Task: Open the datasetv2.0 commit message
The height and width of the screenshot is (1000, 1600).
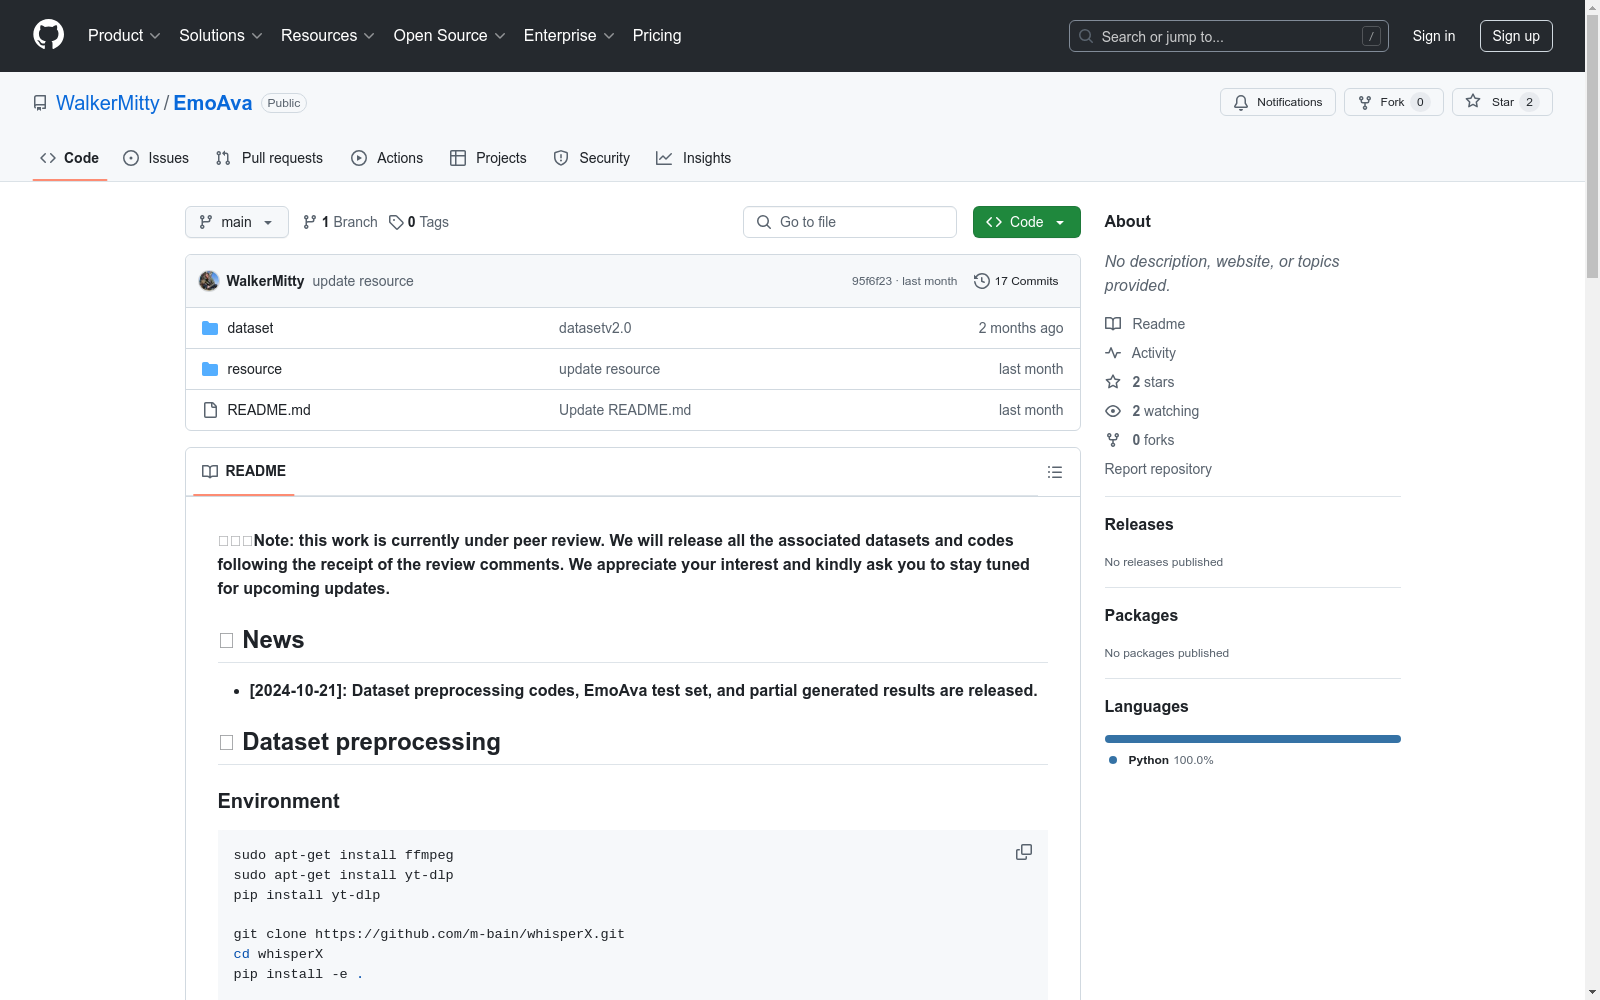Action: (595, 328)
